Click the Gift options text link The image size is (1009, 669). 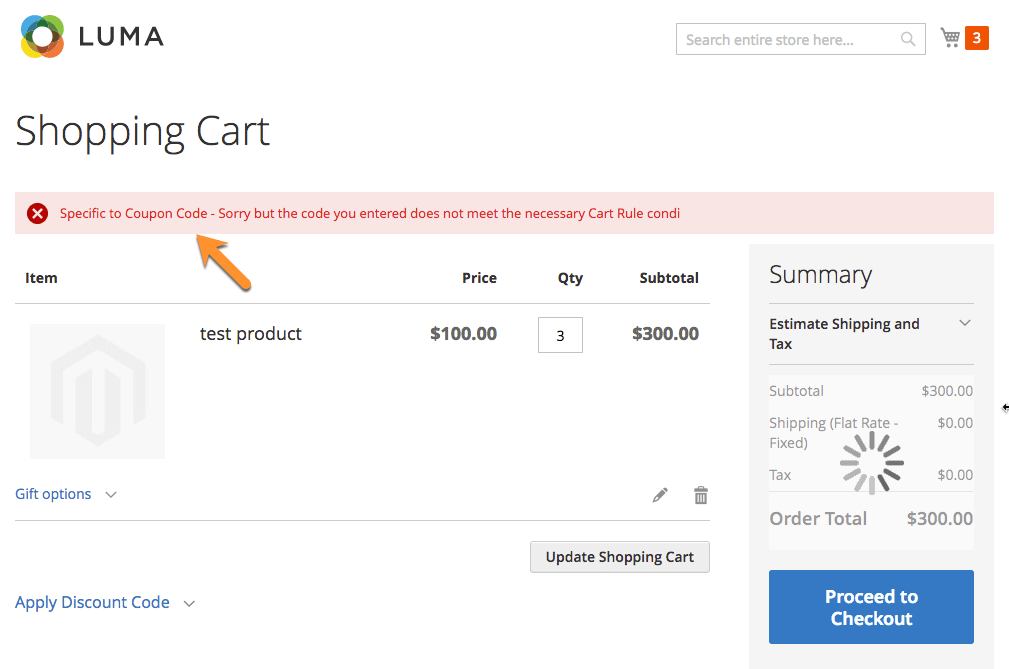point(53,494)
